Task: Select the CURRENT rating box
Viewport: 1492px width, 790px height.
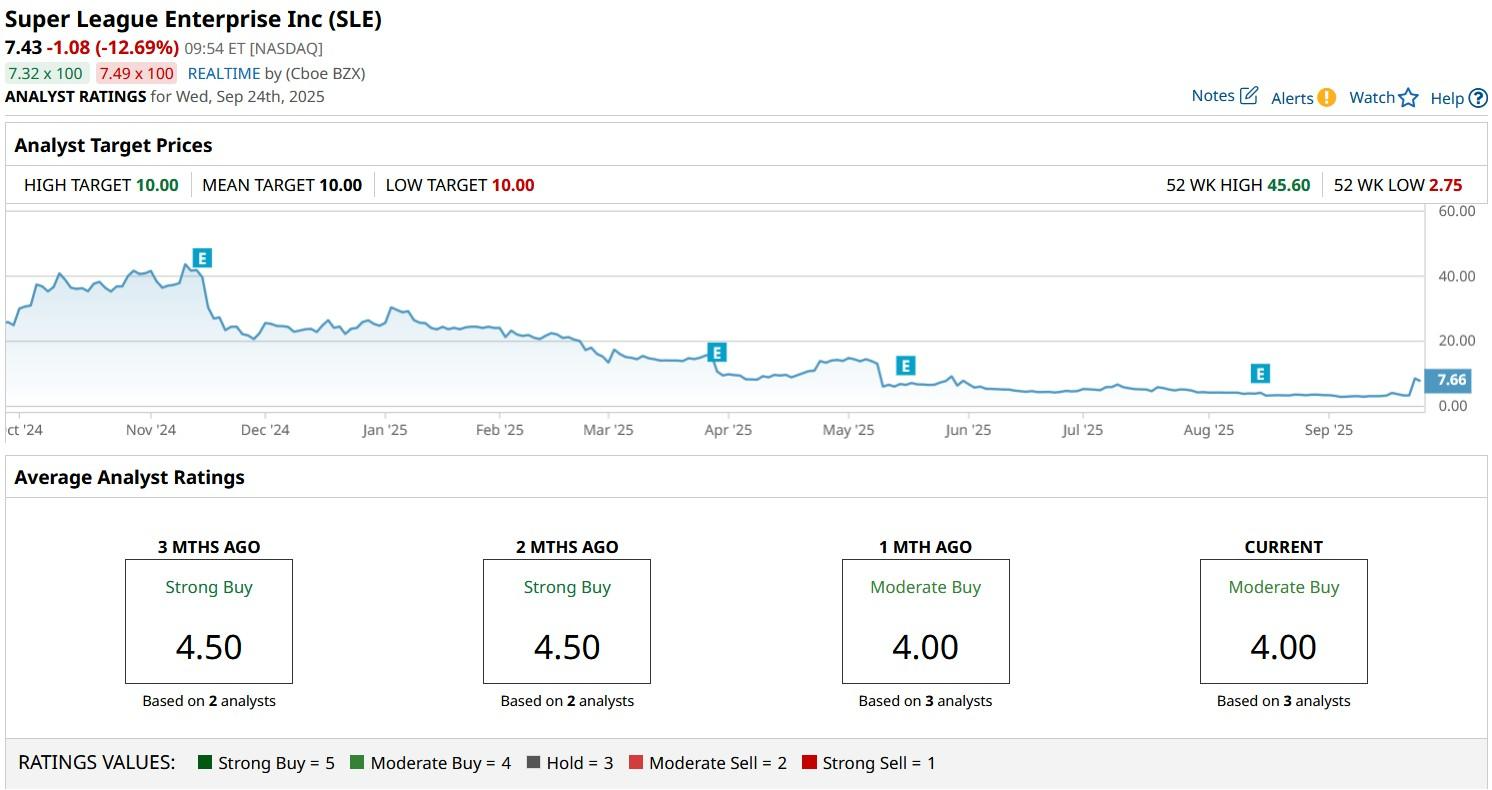Action: pos(1284,621)
